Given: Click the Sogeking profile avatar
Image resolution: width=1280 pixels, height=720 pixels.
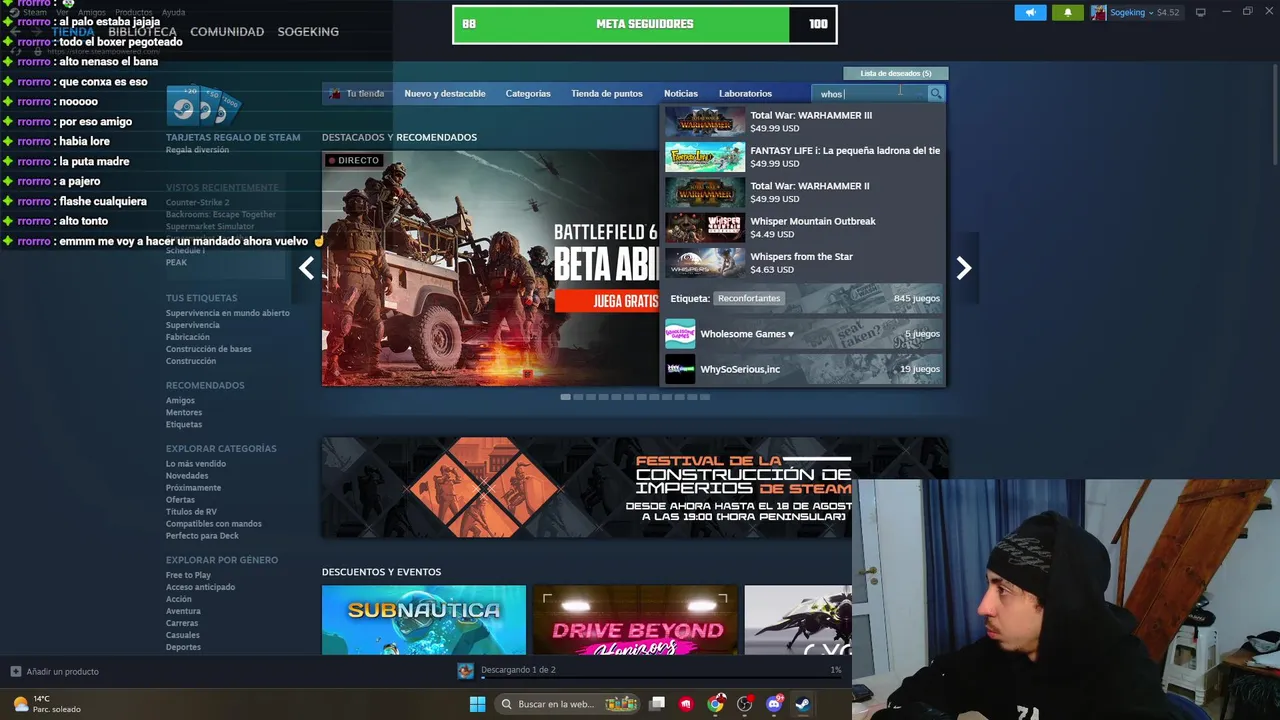Looking at the screenshot, I should tap(1098, 13).
